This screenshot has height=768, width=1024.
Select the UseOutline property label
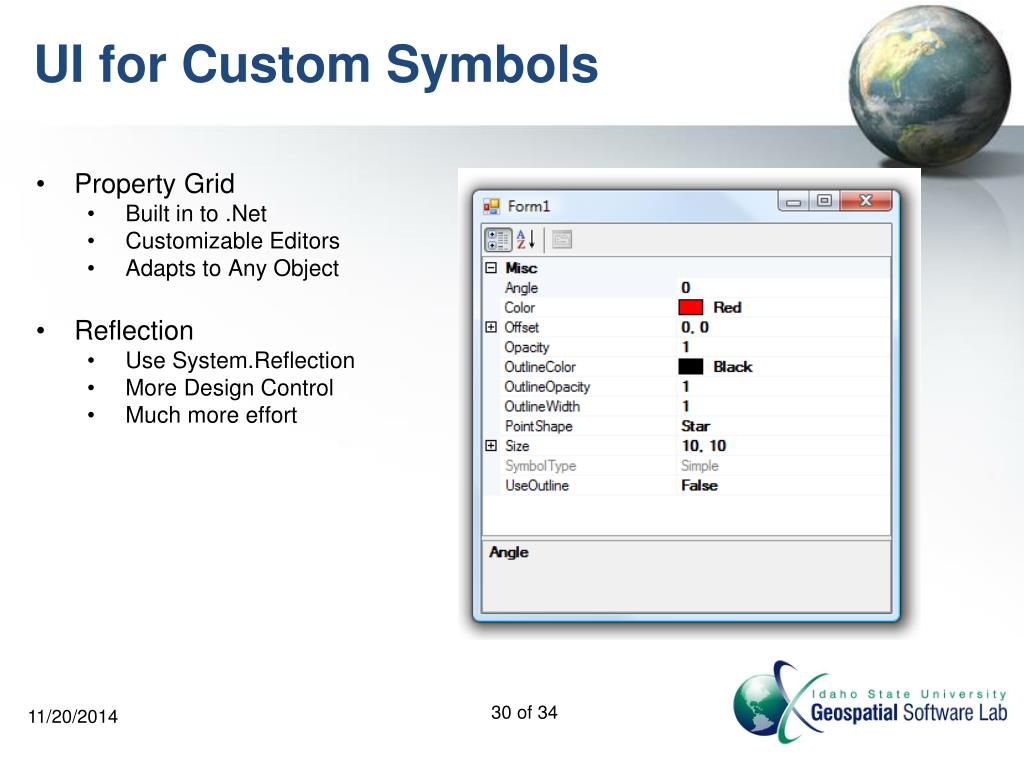(537, 486)
